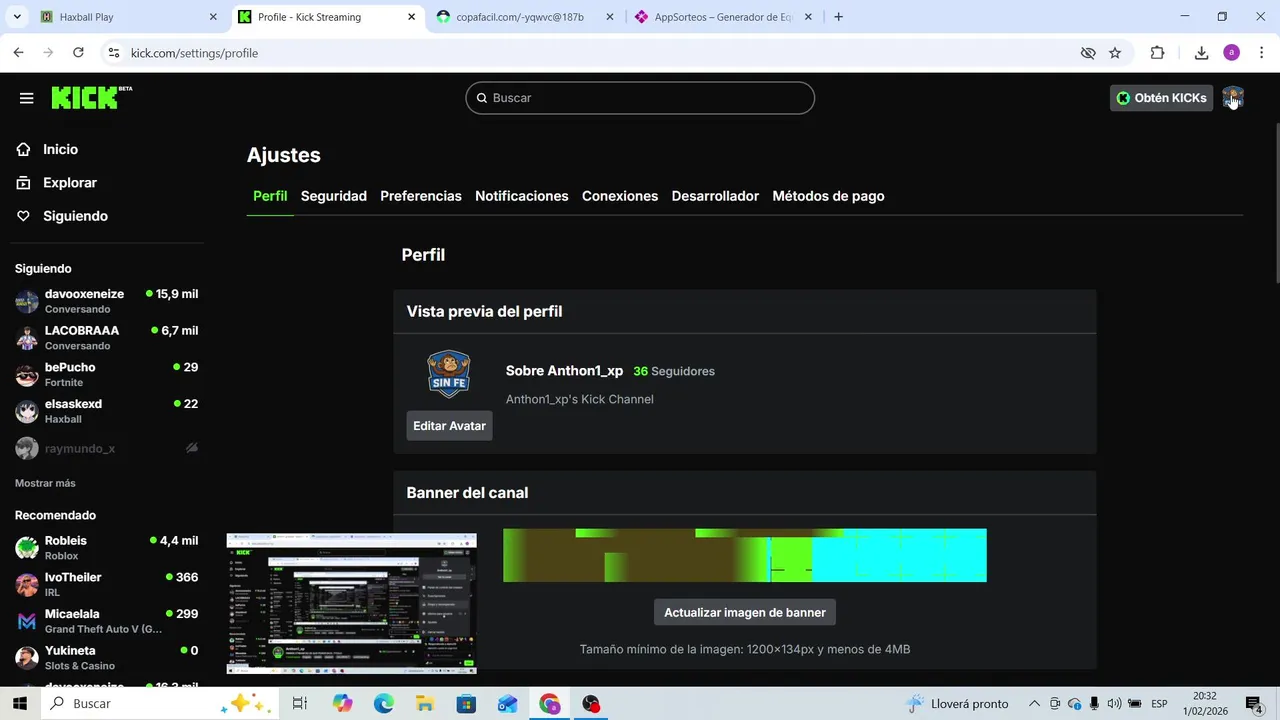Viewport: 1280px width, 720px height.
Task: Click the Obtén KICKs button
Action: point(1161,98)
